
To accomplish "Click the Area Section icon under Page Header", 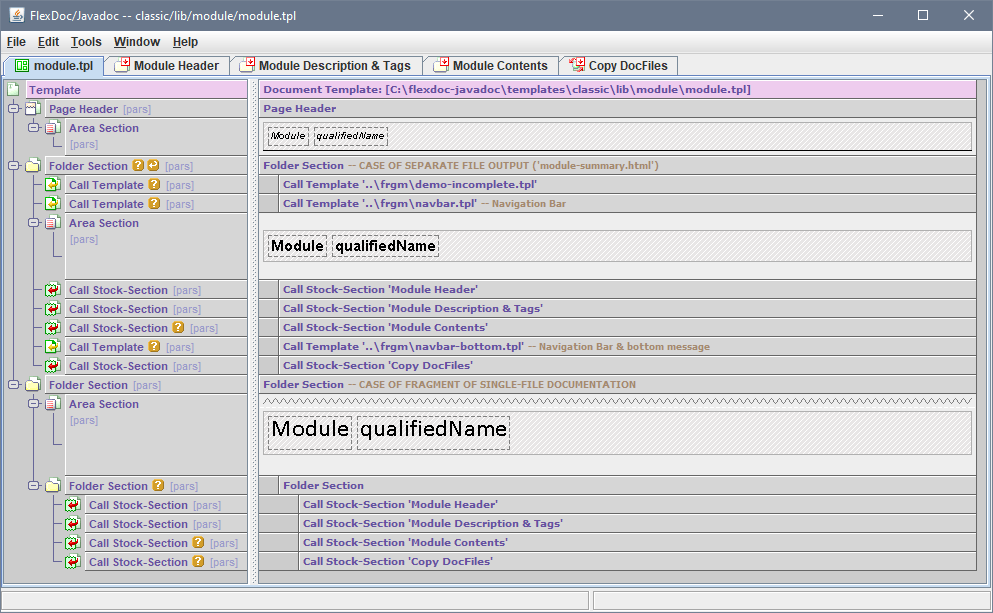I will (53, 128).
